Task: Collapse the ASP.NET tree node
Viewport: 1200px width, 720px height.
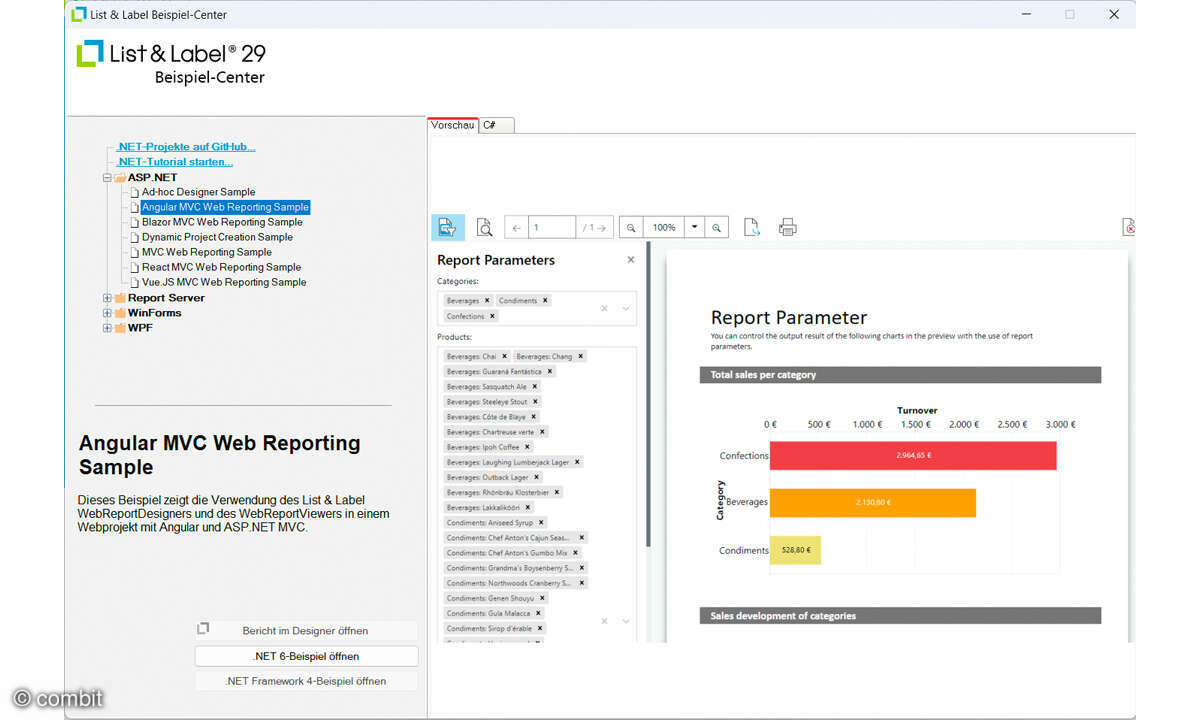Action: pos(108,177)
